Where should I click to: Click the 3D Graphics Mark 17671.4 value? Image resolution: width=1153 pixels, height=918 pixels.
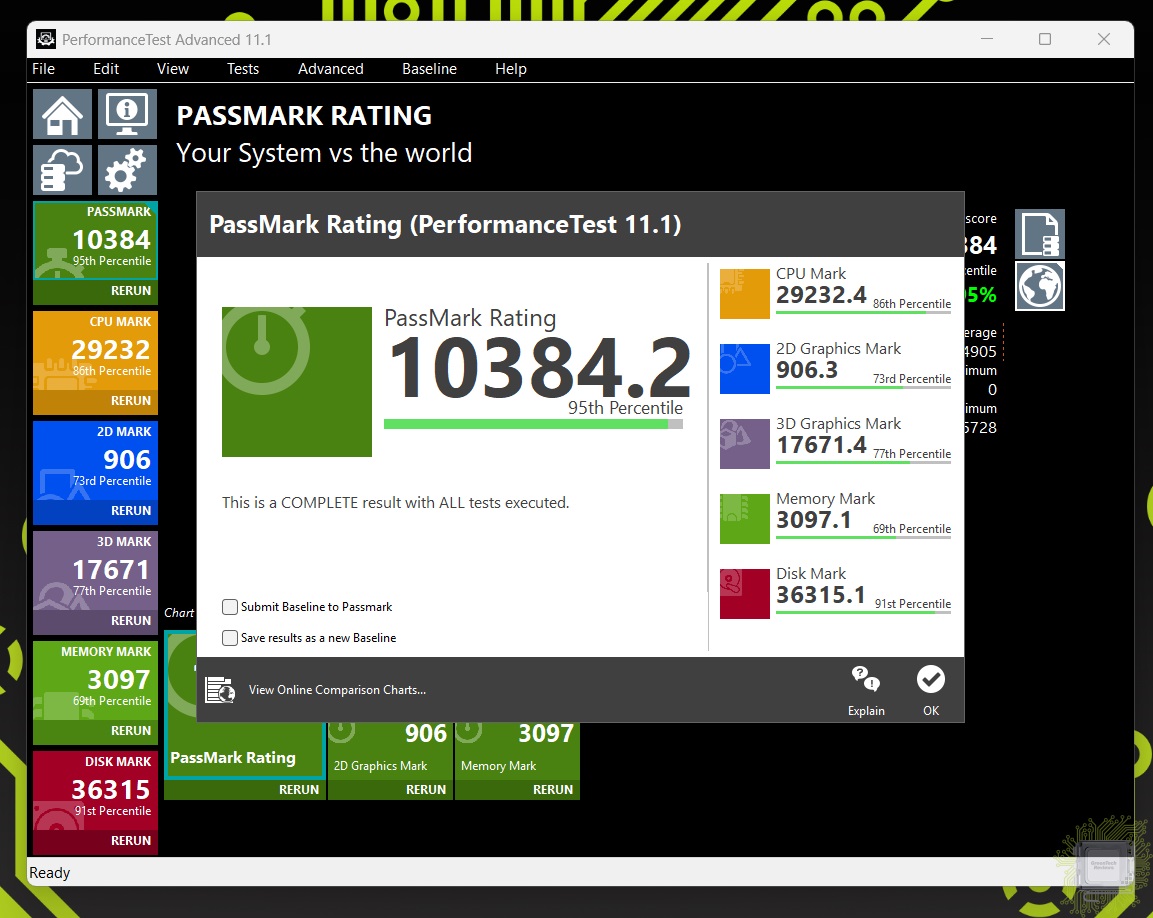[821, 445]
